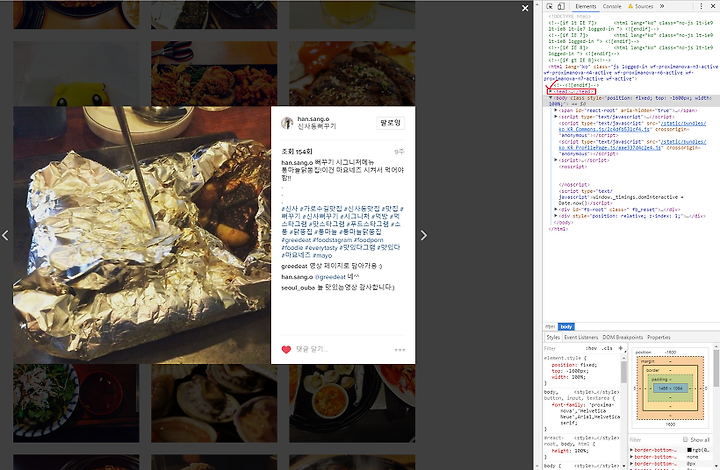The height and width of the screenshot is (470, 720).
Task: Switch to the Sources tab
Action: click(x=641, y=6)
